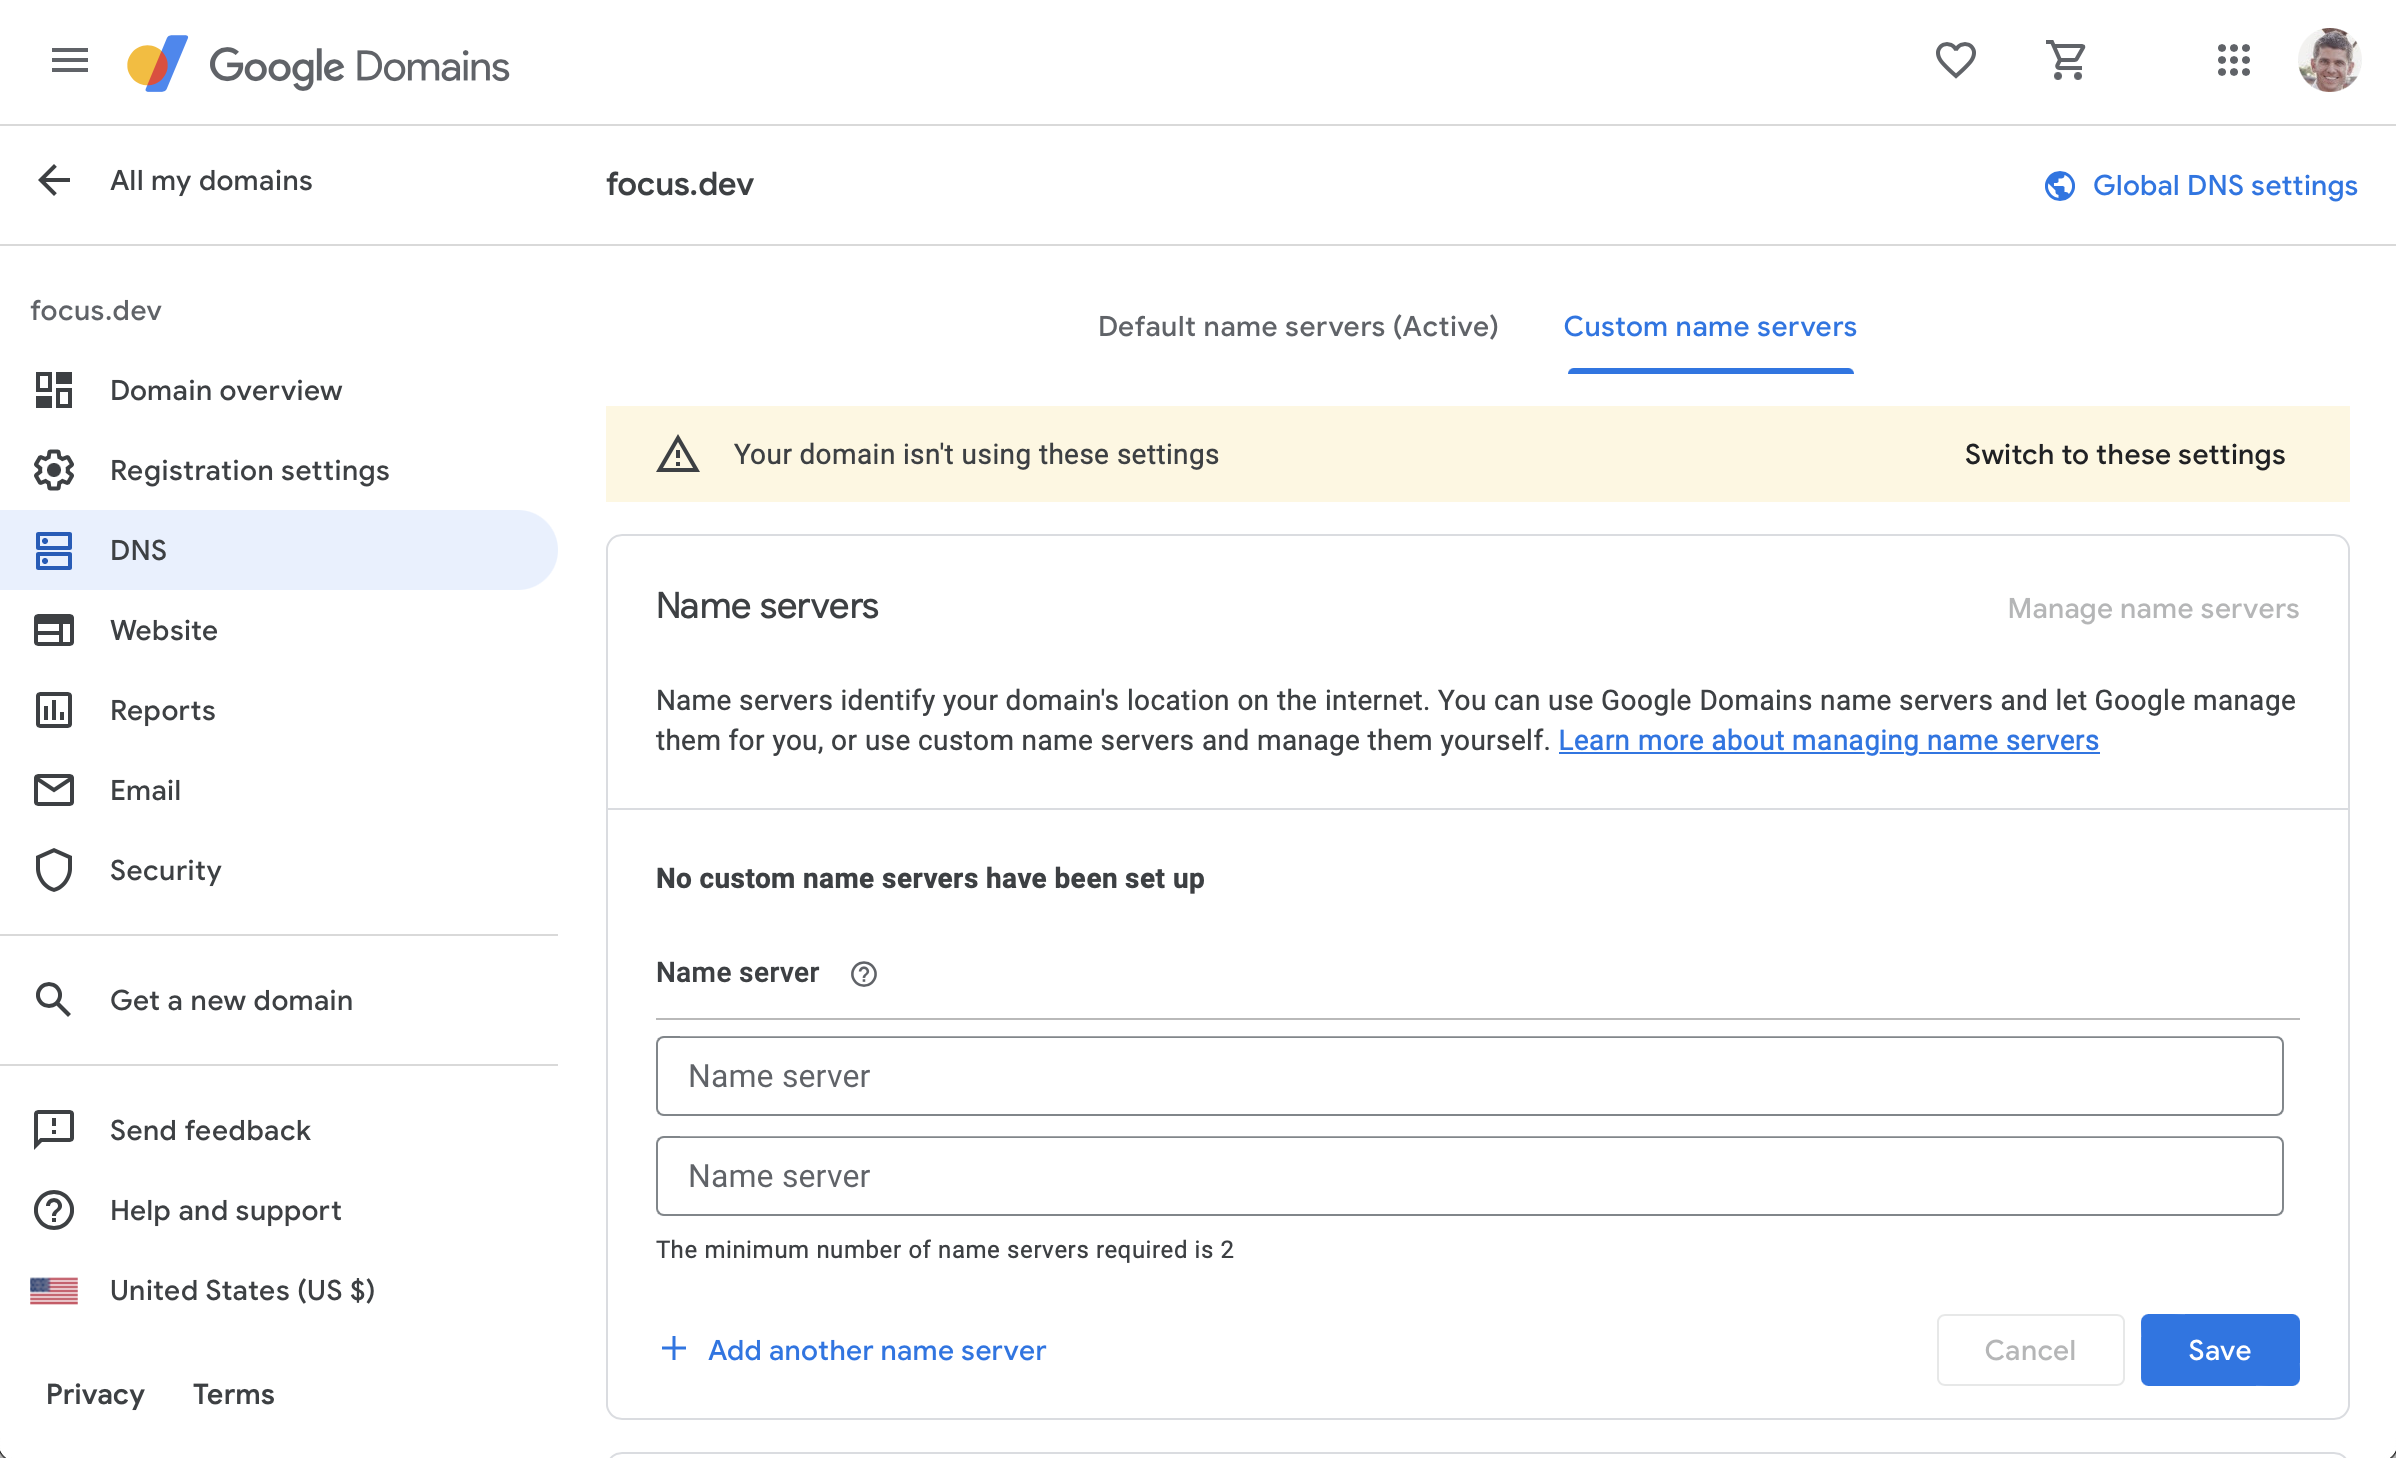
Task: Open the Privacy link
Action: [95, 1394]
